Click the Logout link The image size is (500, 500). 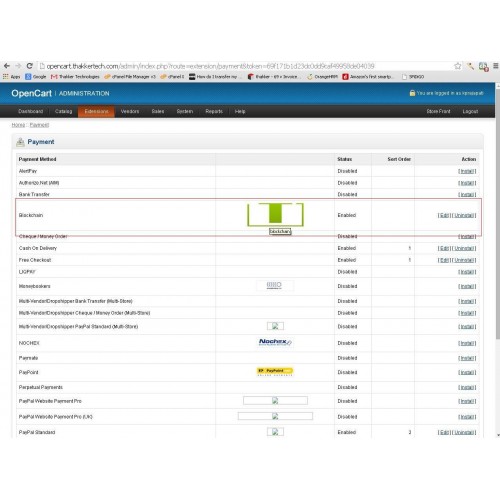point(470,111)
